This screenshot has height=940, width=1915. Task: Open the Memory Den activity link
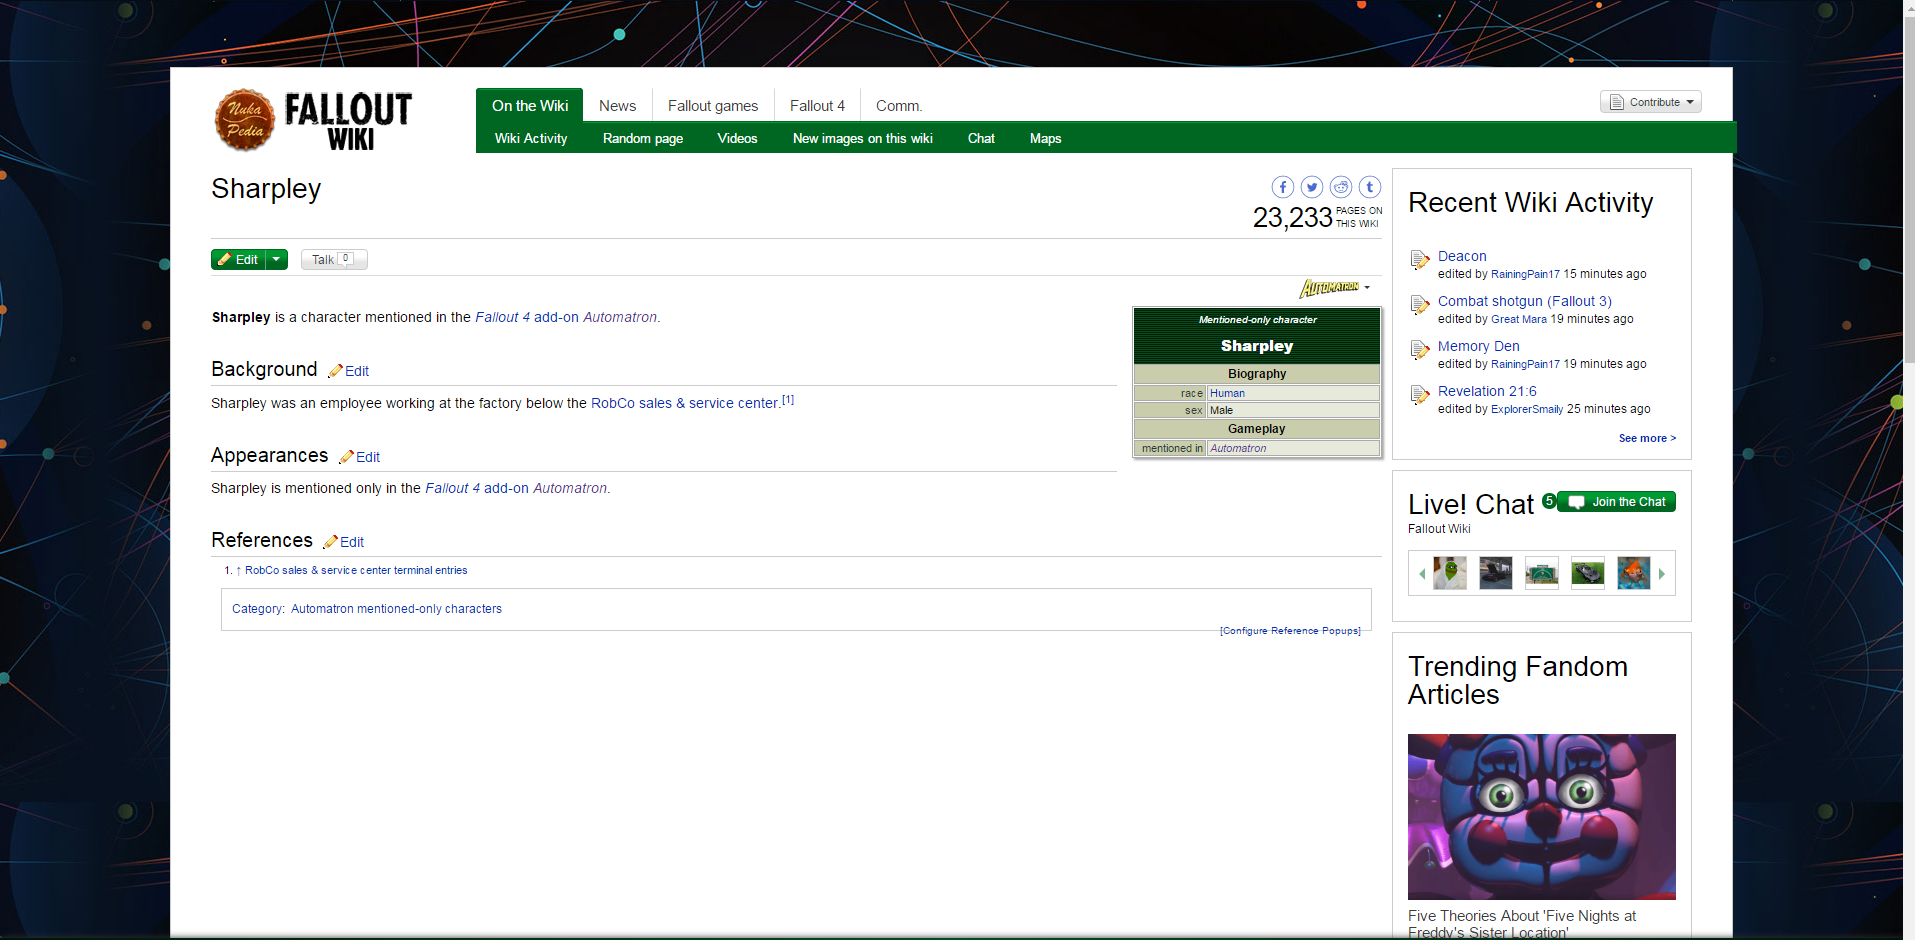pos(1478,346)
